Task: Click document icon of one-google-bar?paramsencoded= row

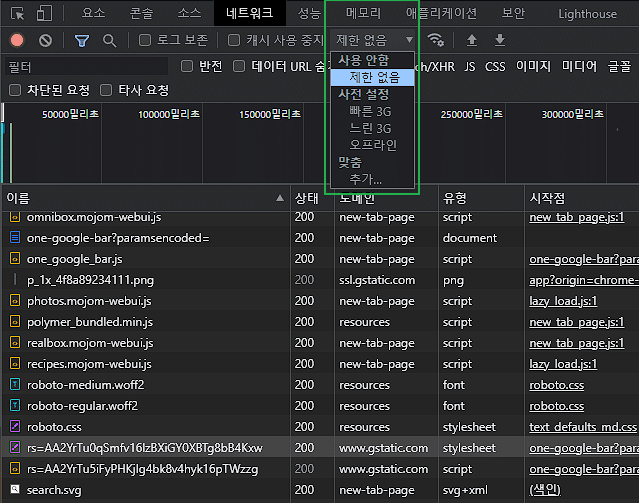Action: 15,237
